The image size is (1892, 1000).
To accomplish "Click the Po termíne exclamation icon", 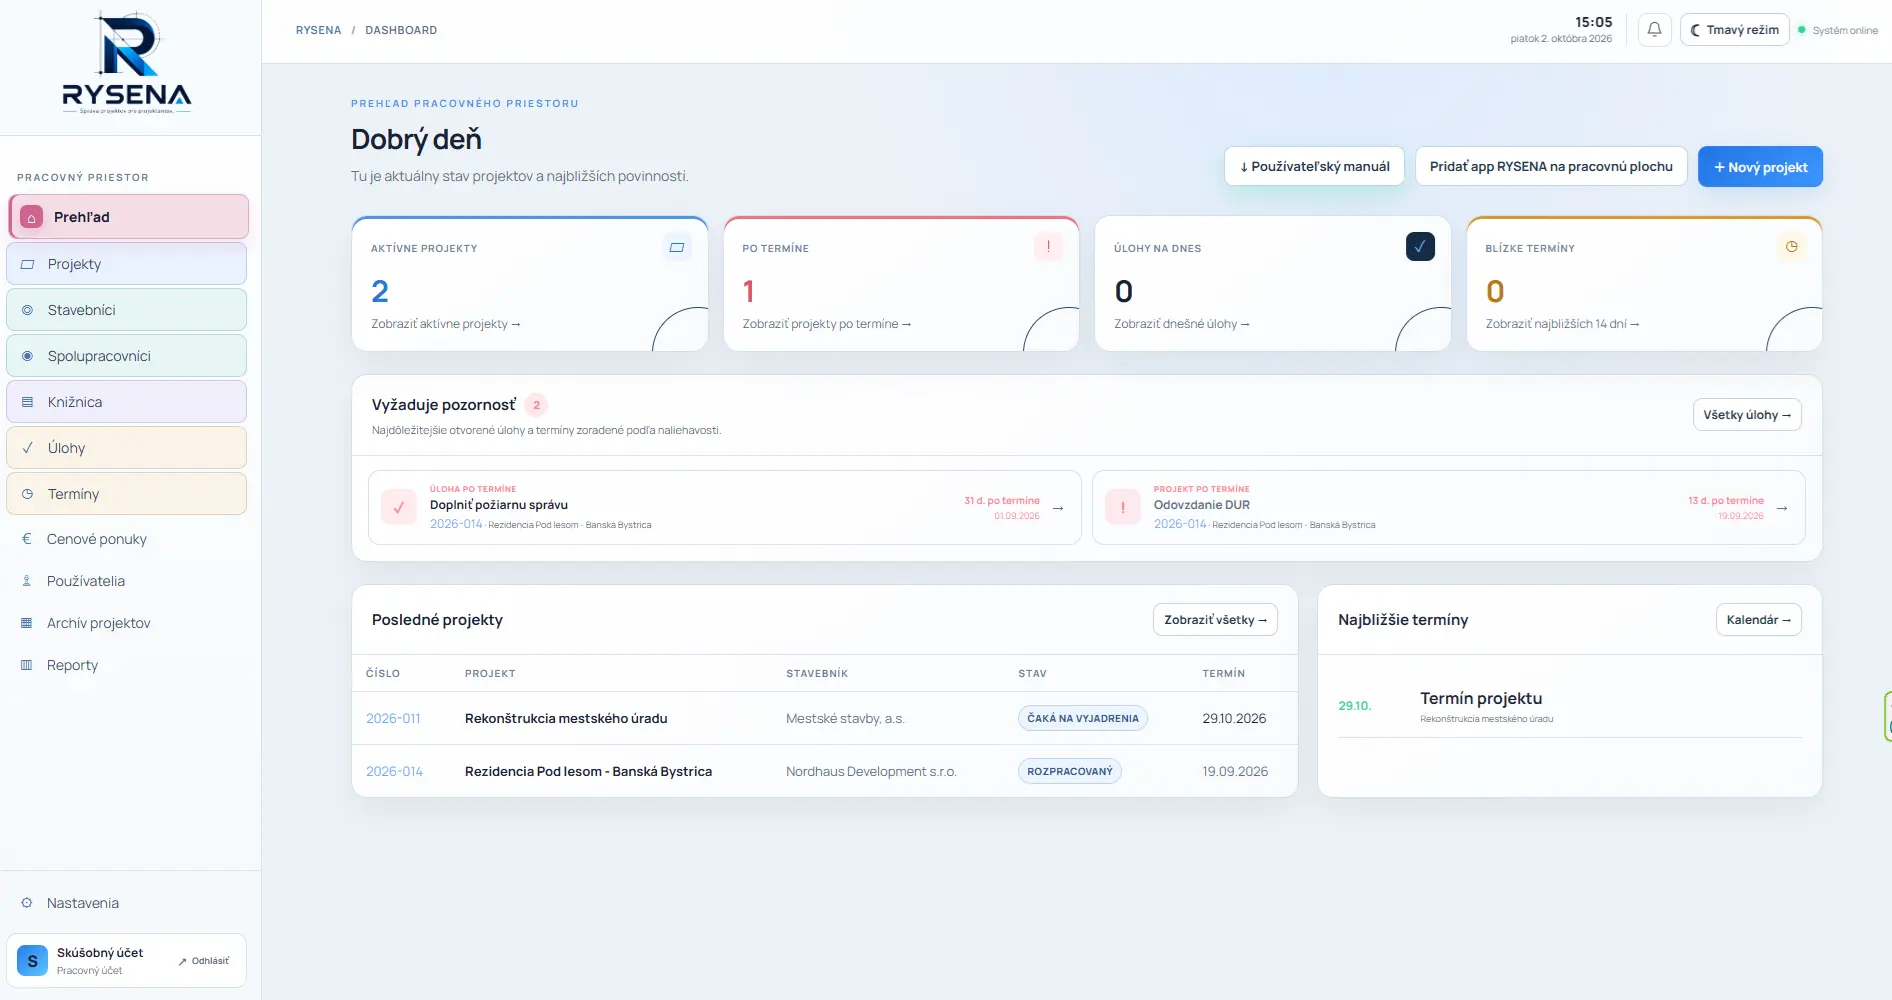I will [1048, 247].
